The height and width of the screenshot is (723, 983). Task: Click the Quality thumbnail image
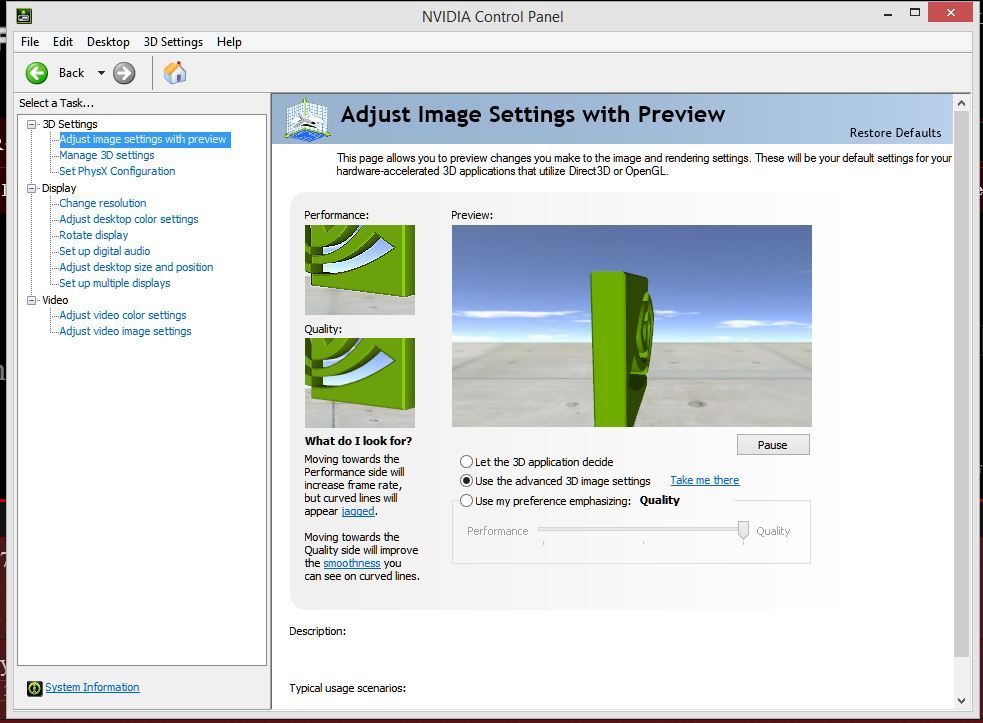(x=360, y=383)
